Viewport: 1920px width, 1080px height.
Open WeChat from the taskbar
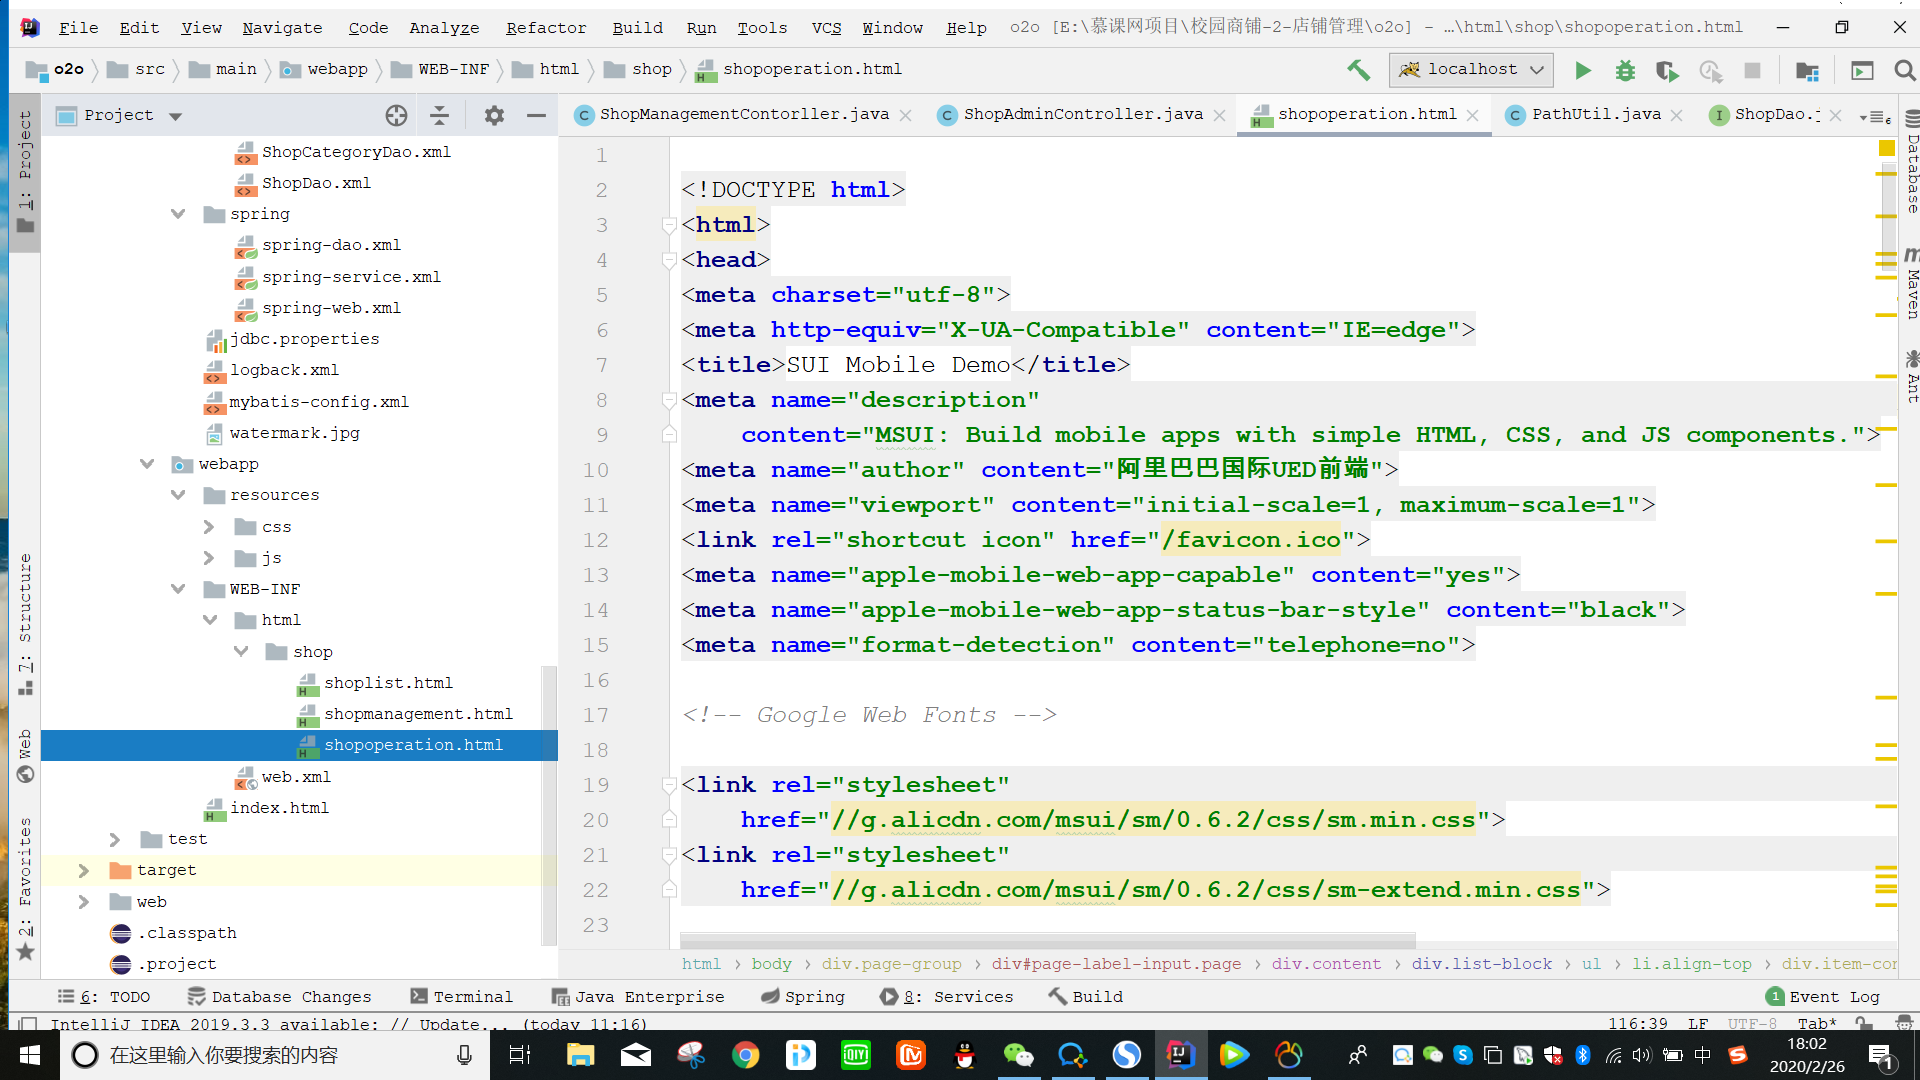point(1018,1055)
